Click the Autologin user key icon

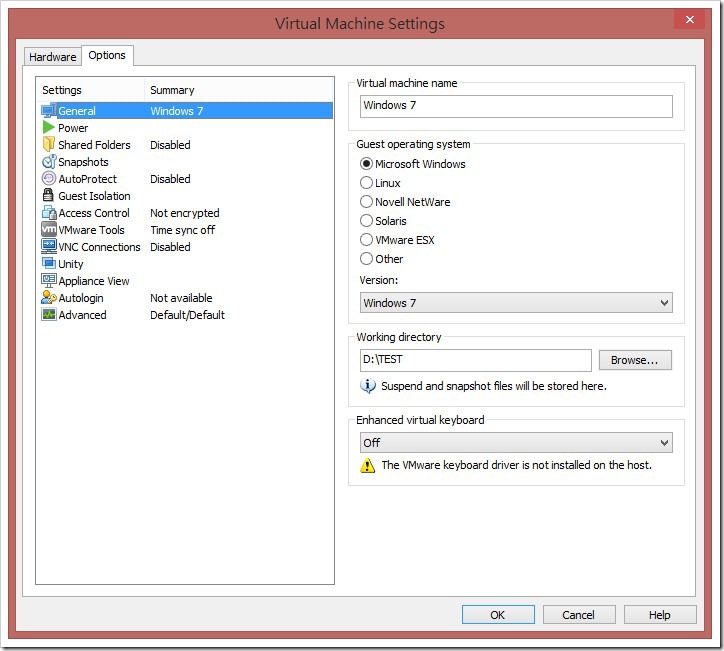coord(48,297)
